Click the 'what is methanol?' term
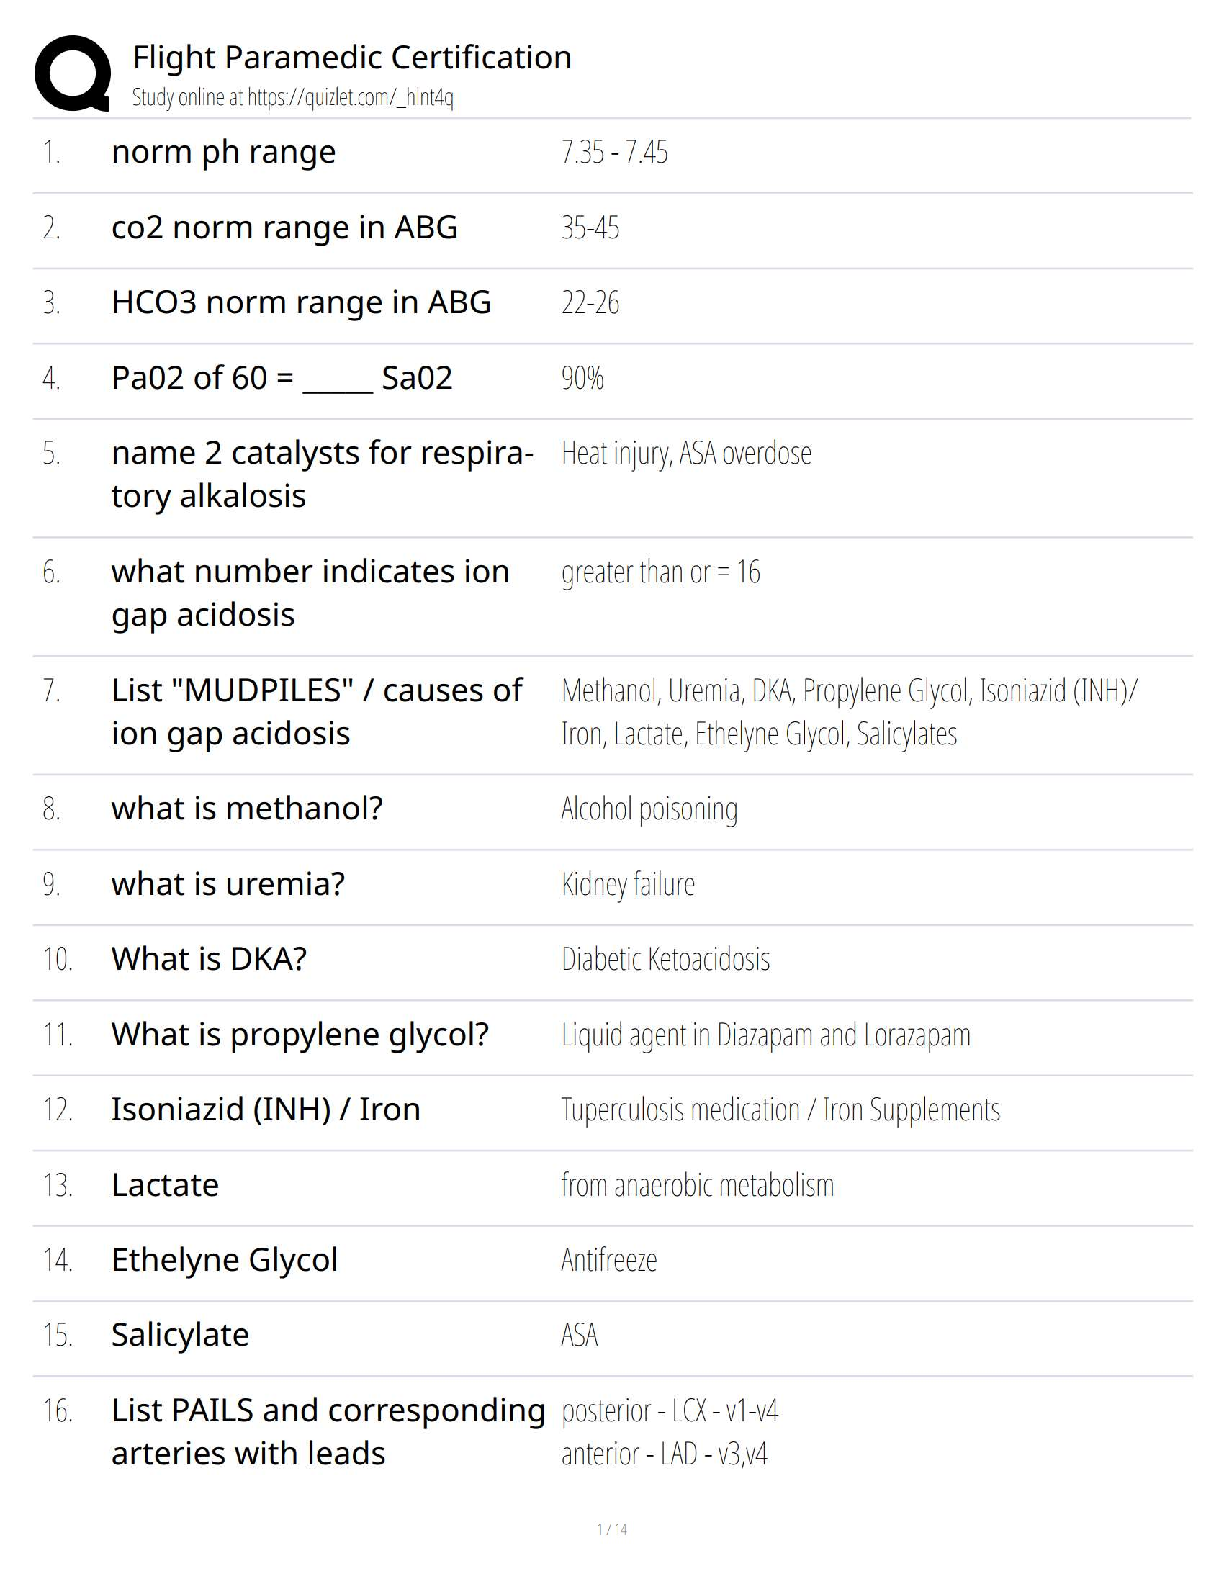The height and width of the screenshot is (1584, 1224). pyautogui.click(x=247, y=808)
